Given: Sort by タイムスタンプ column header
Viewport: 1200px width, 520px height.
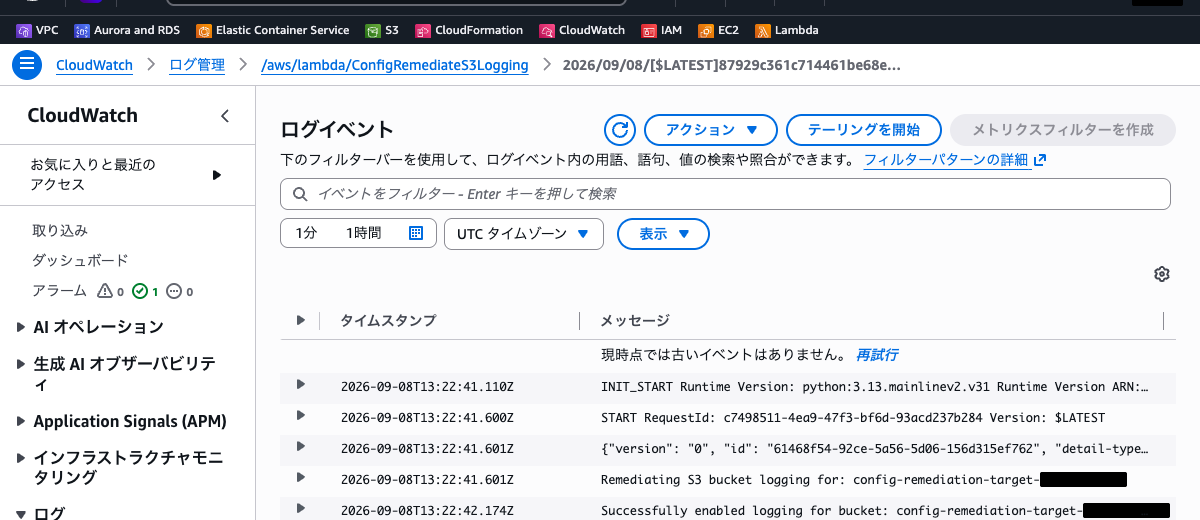Looking at the screenshot, I should click(x=388, y=320).
